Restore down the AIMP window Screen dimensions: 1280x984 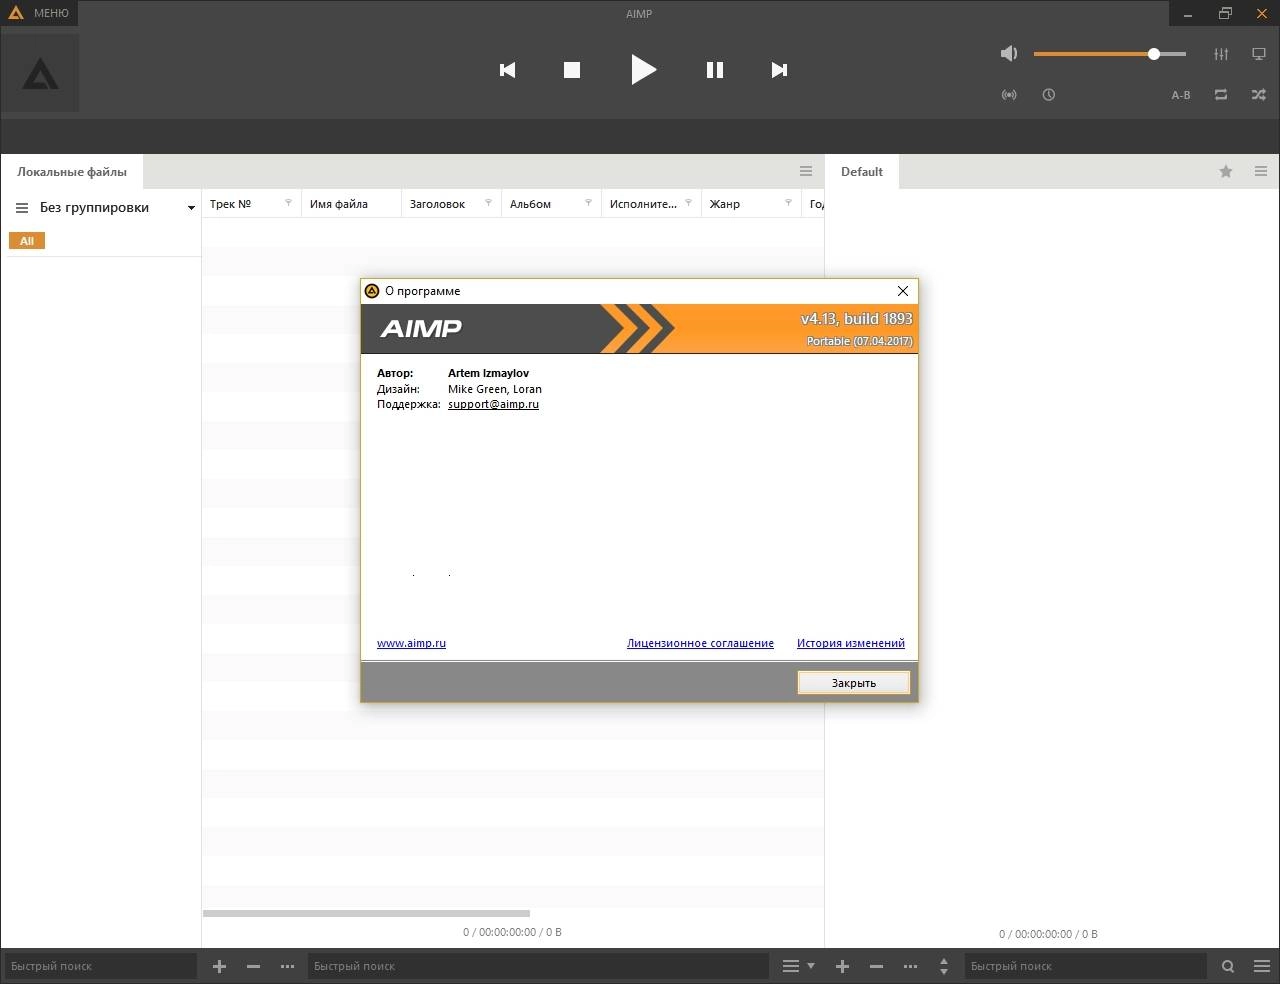pos(1226,13)
